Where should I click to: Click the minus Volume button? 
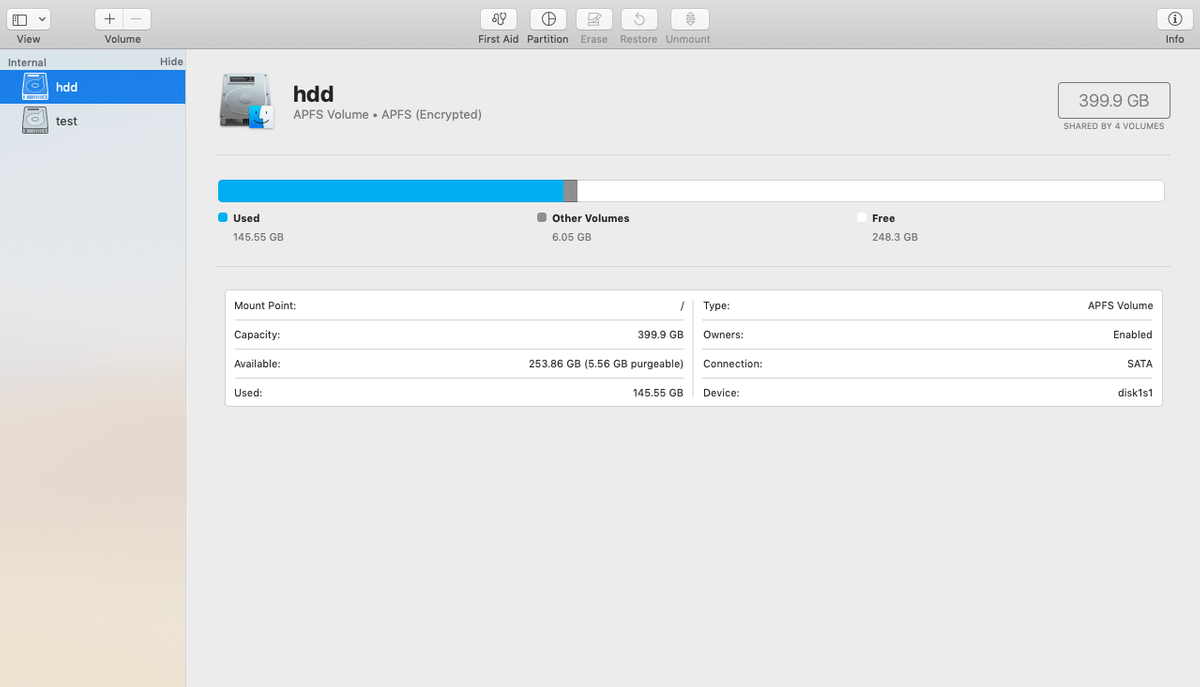137,18
